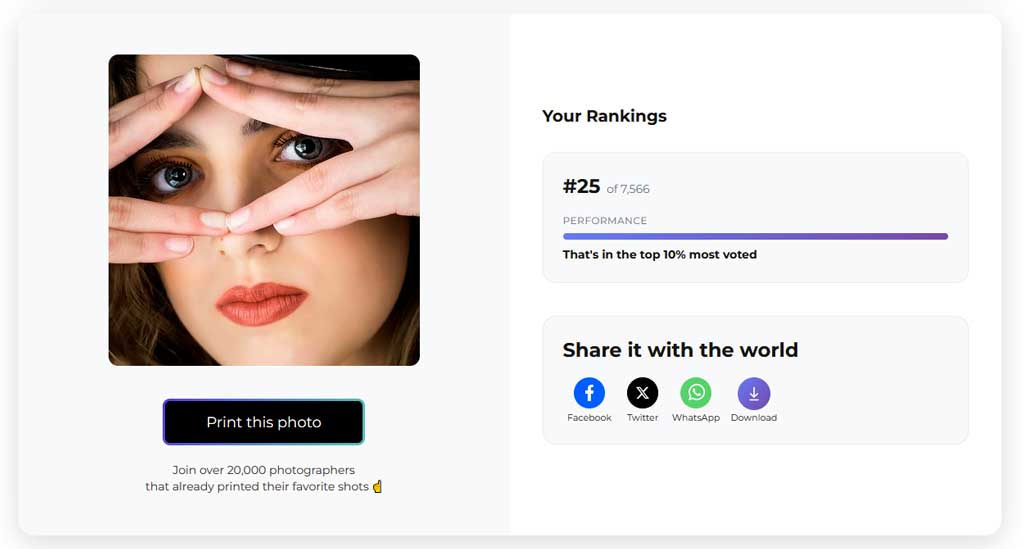Select the Your Rankings heading
The height and width of the screenshot is (549, 1024).
tap(604, 116)
